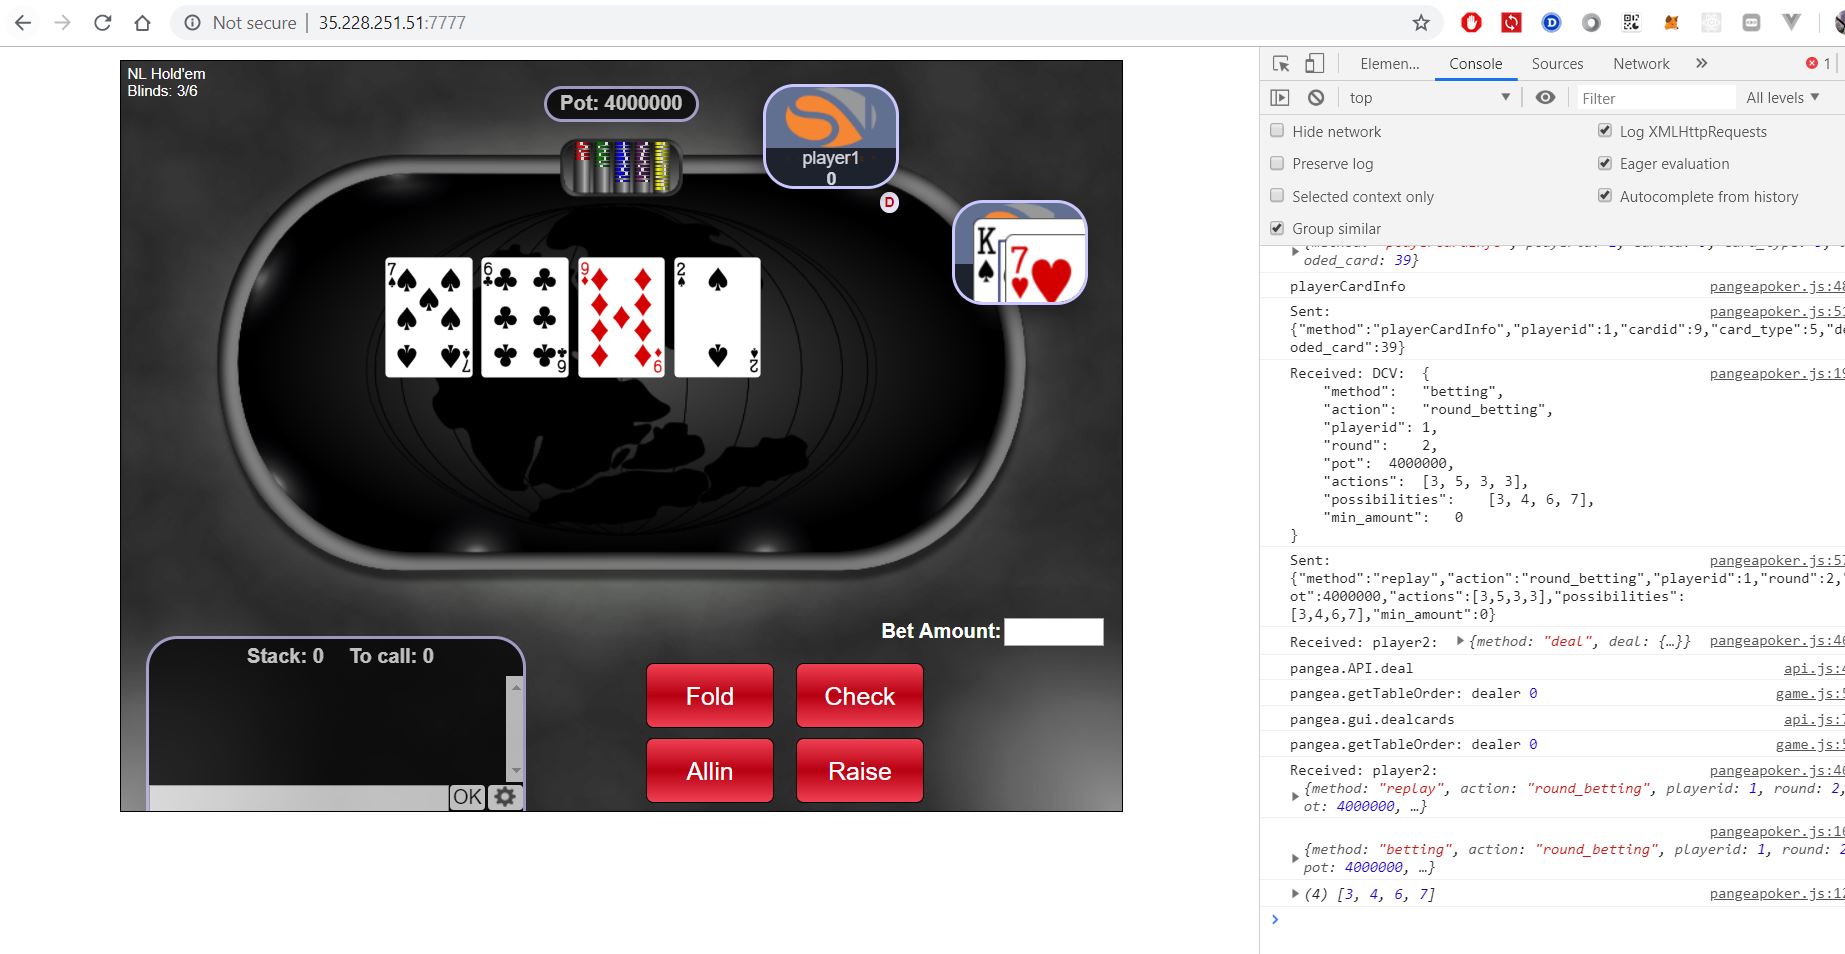The height and width of the screenshot is (954, 1845).
Task: Click the dealer button marker D
Action: point(889,202)
